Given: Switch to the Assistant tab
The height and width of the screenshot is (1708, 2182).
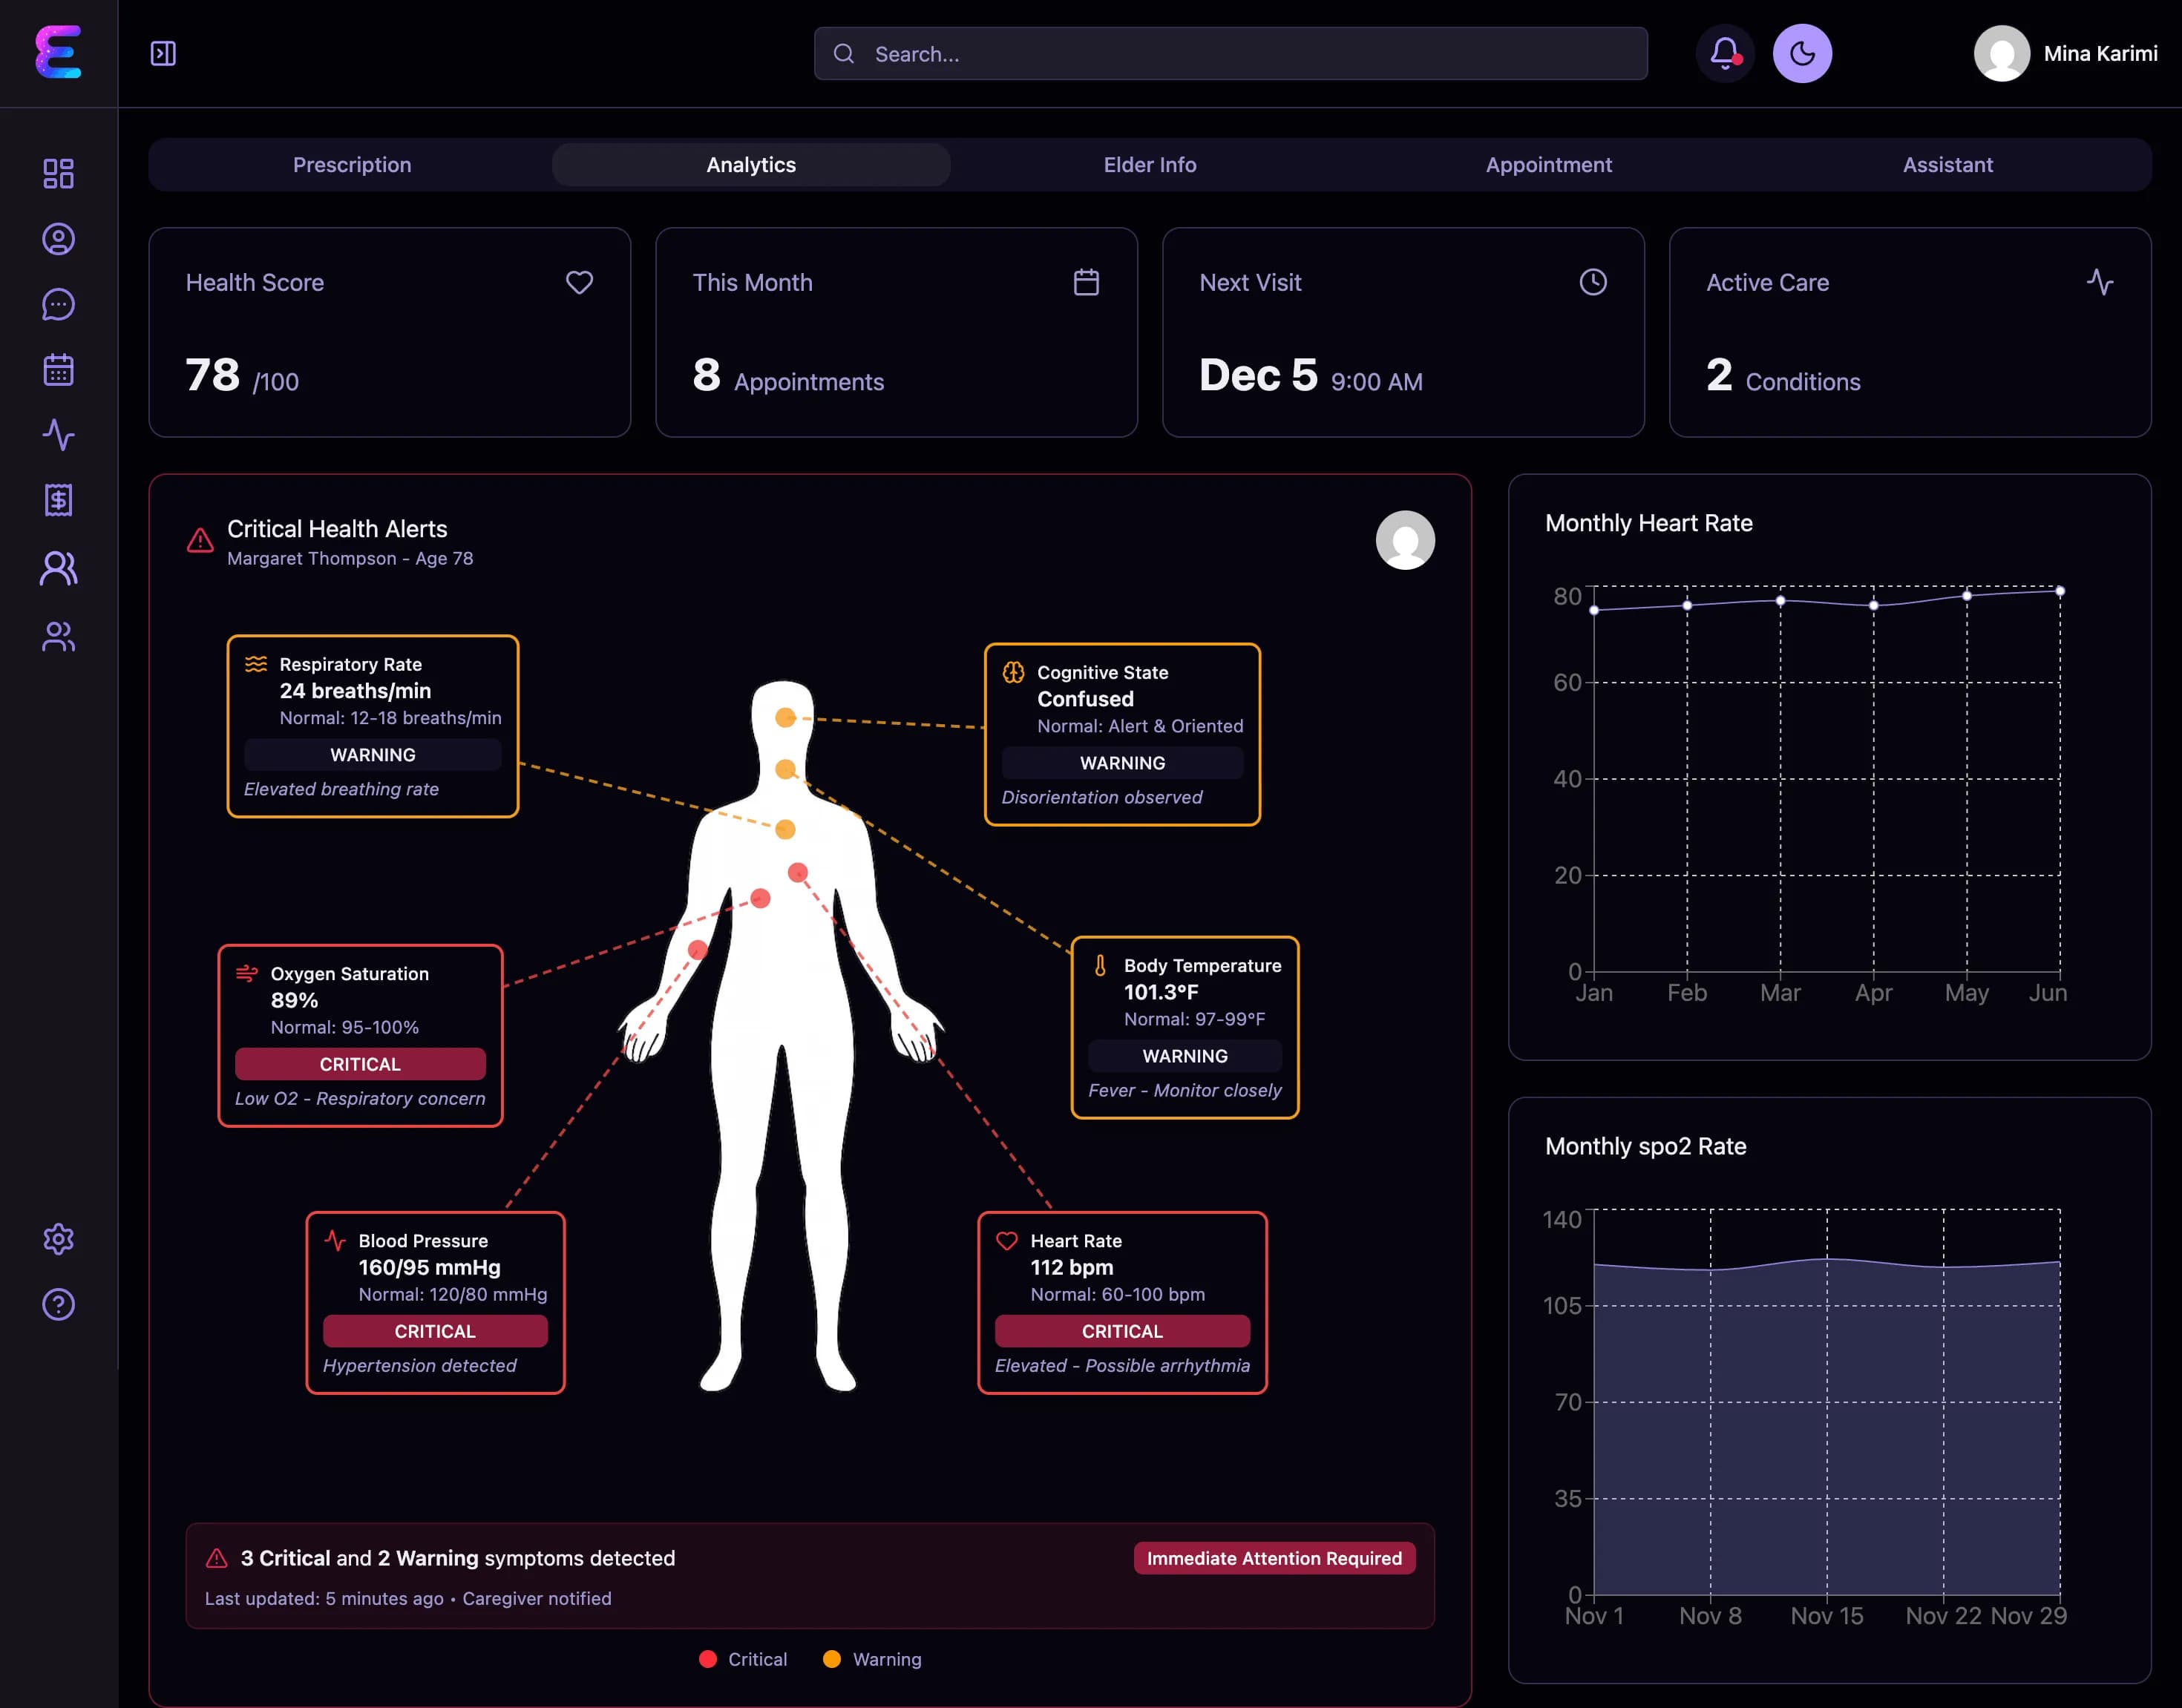Looking at the screenshot, I should click(x=1947, y=164).
